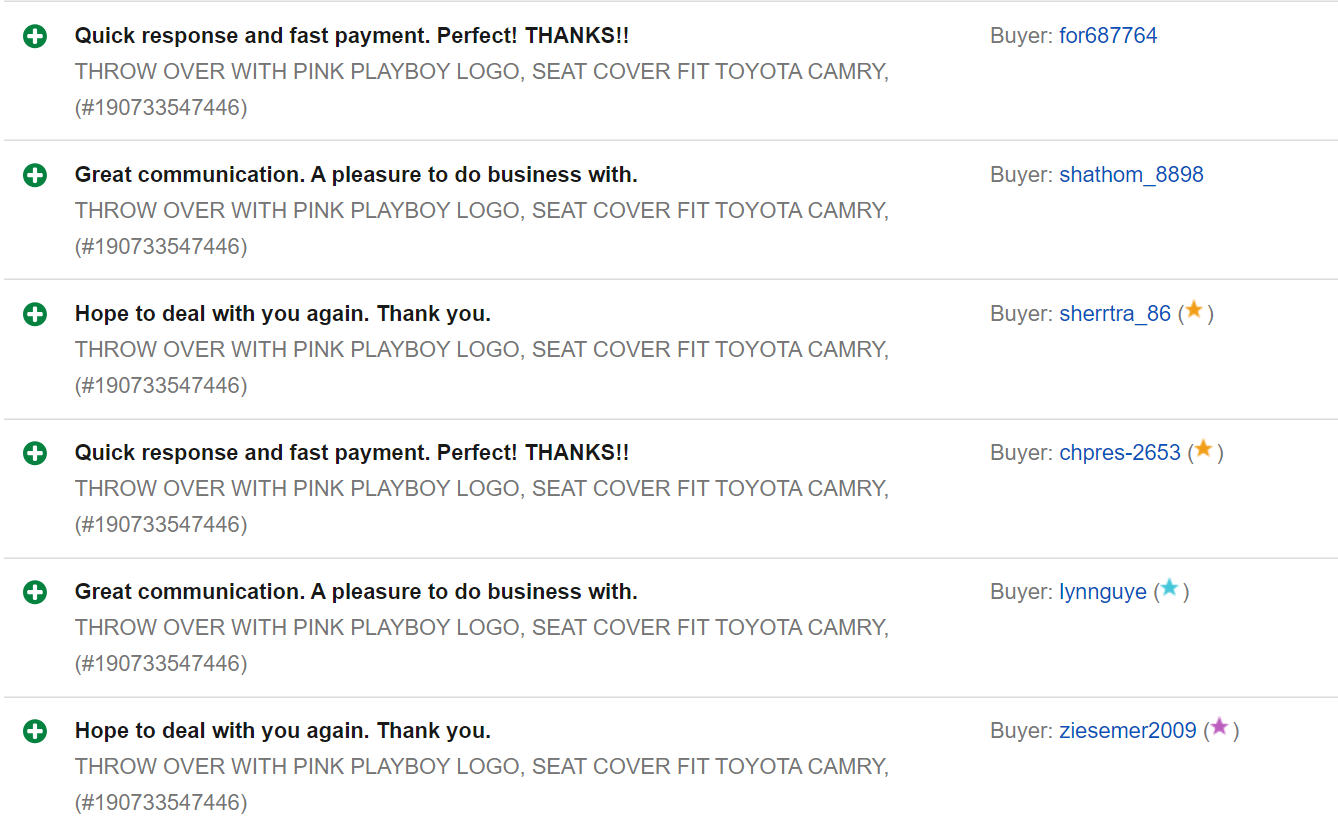Click the yellow star next to chpres-2653

pyautogui.click(x=1204, y=450)
